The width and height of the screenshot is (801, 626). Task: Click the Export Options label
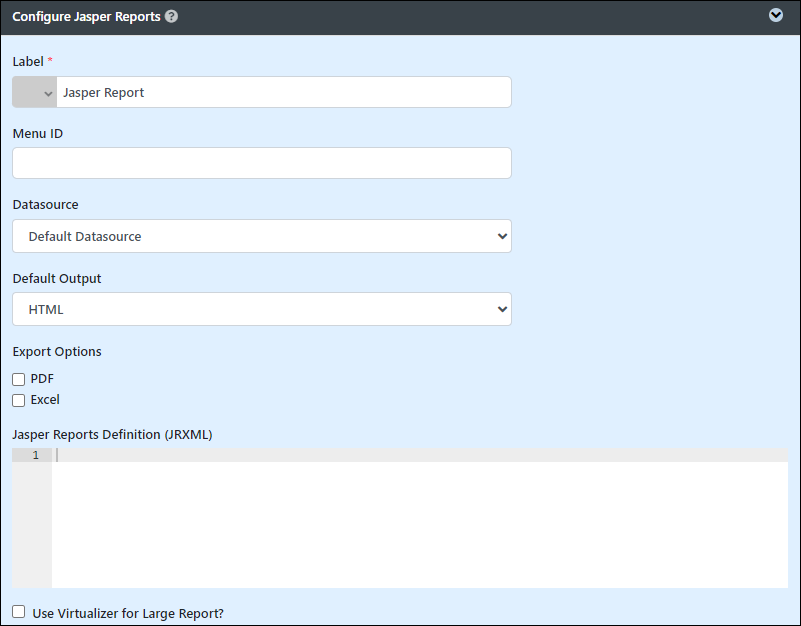(57, 352)
